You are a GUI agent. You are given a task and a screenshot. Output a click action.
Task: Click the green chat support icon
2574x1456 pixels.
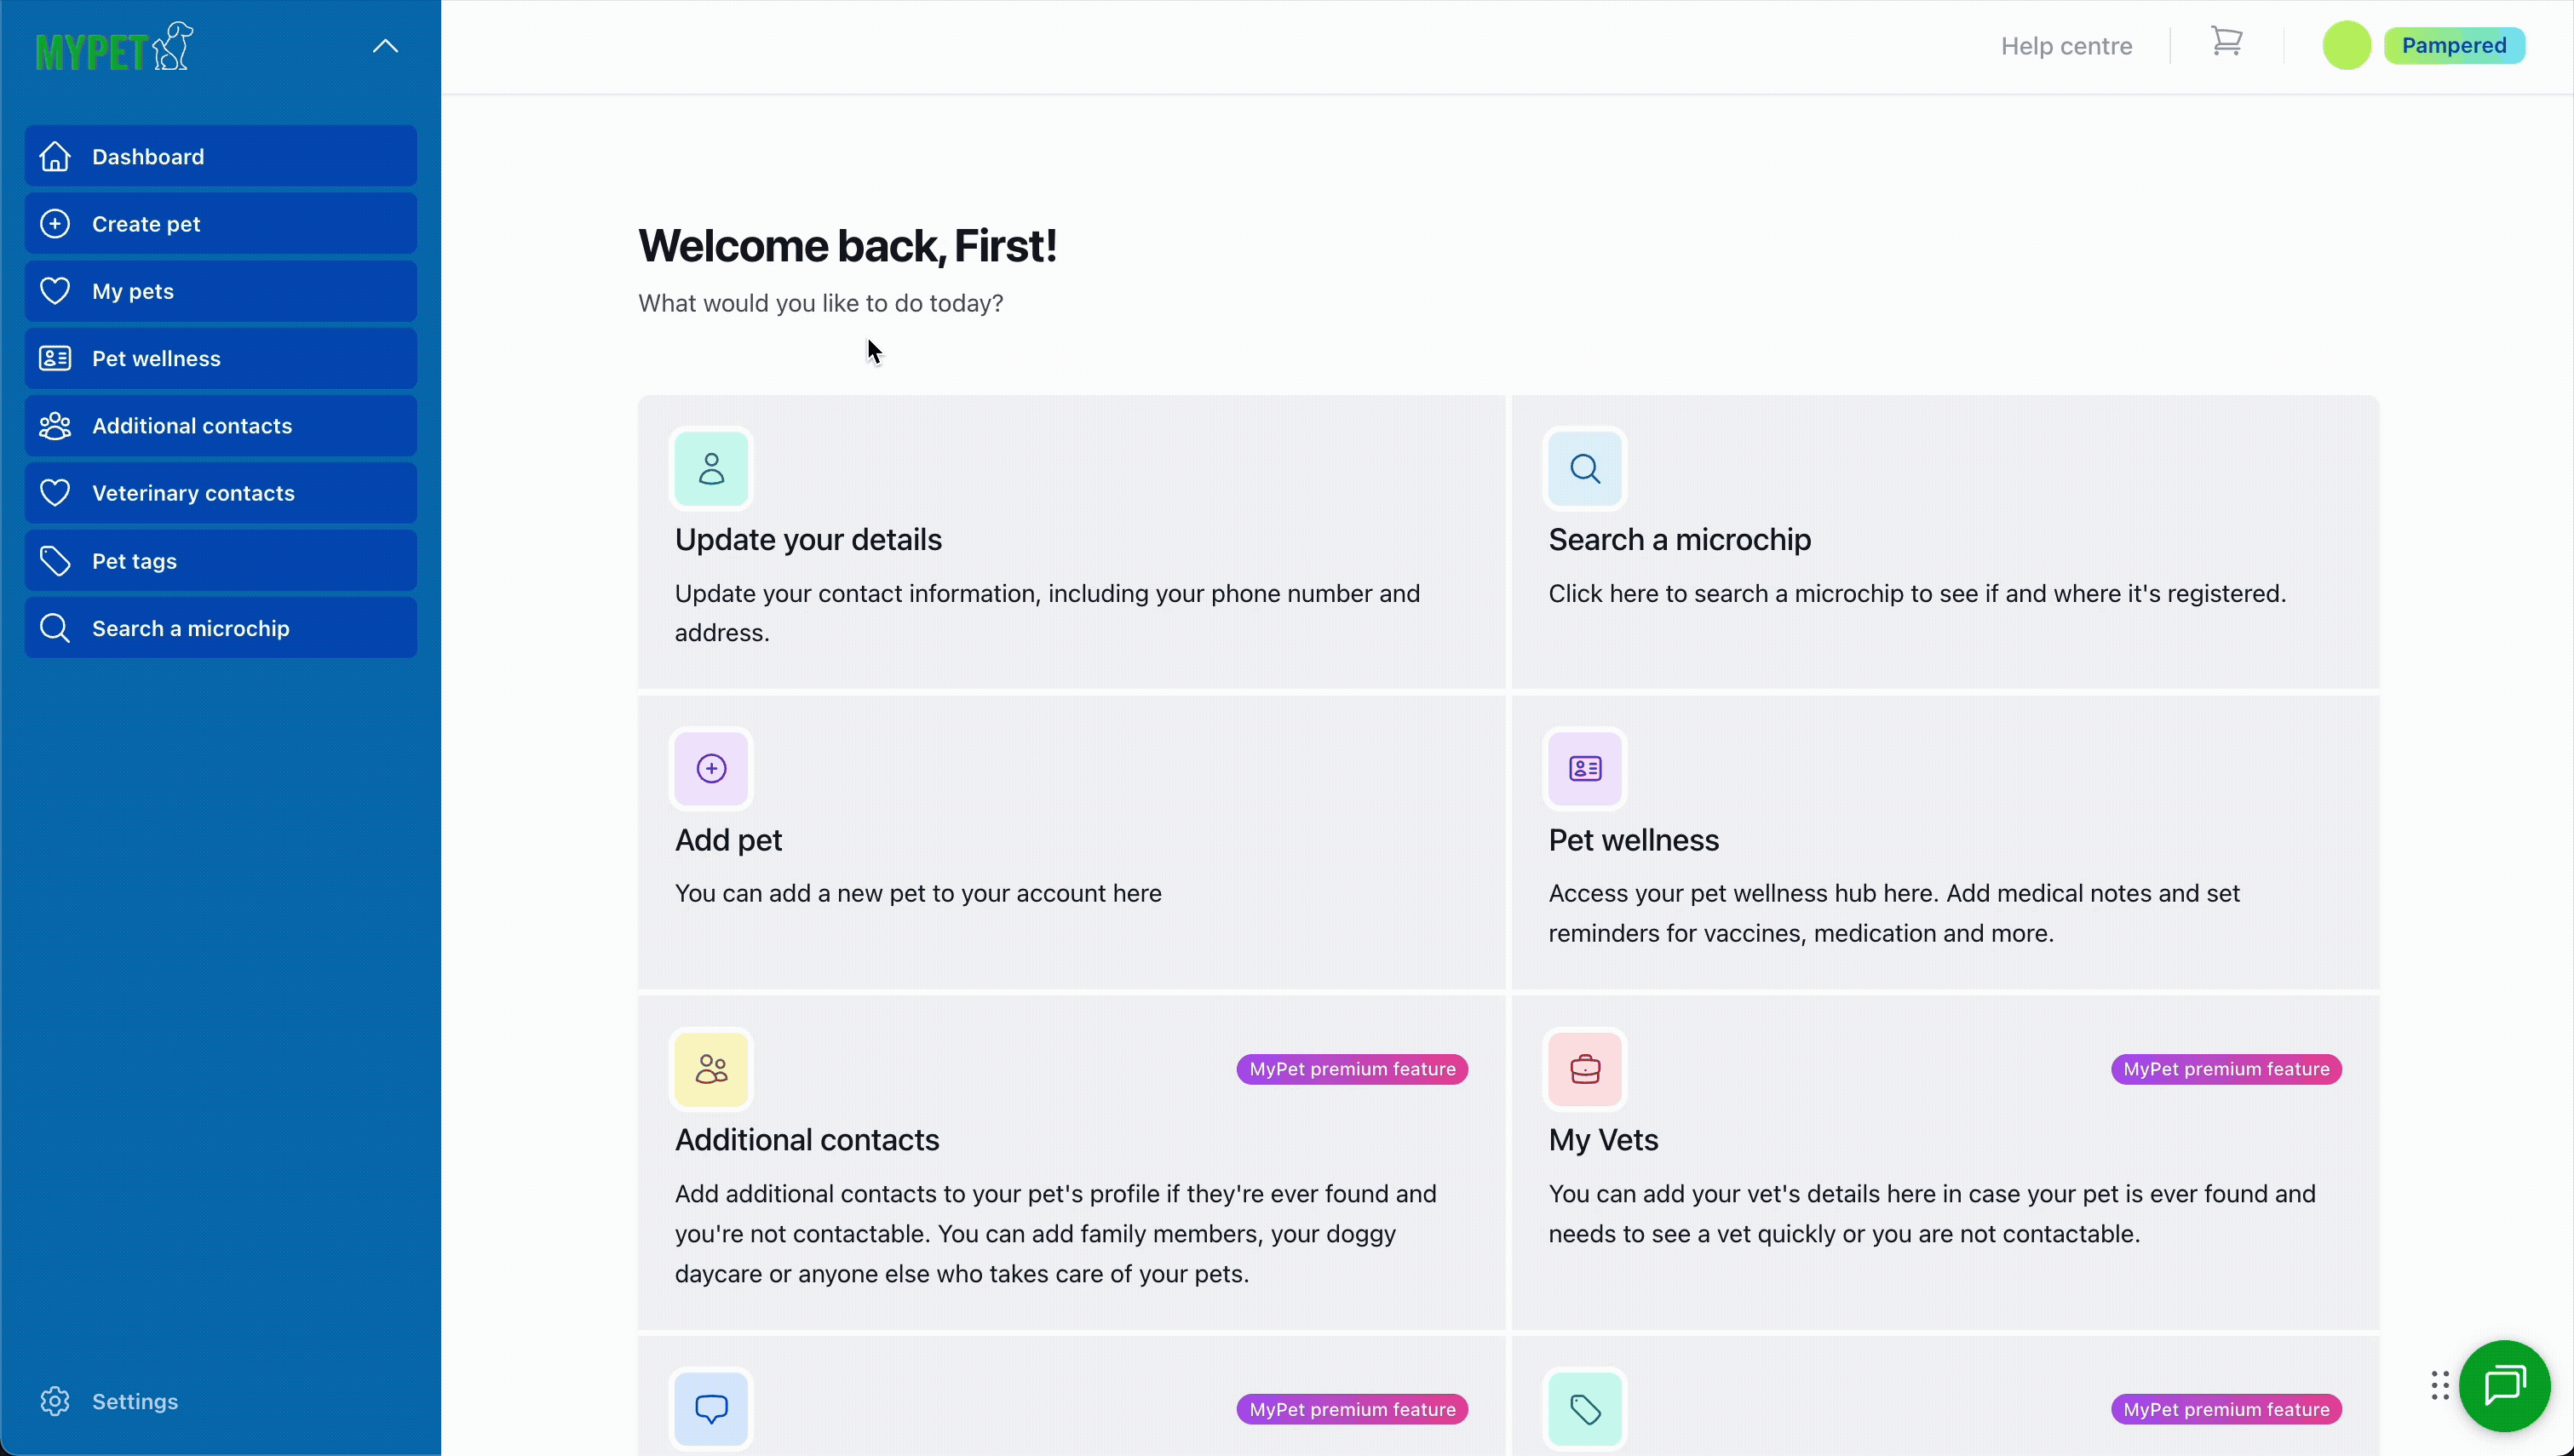(x=2504, y=1385)
